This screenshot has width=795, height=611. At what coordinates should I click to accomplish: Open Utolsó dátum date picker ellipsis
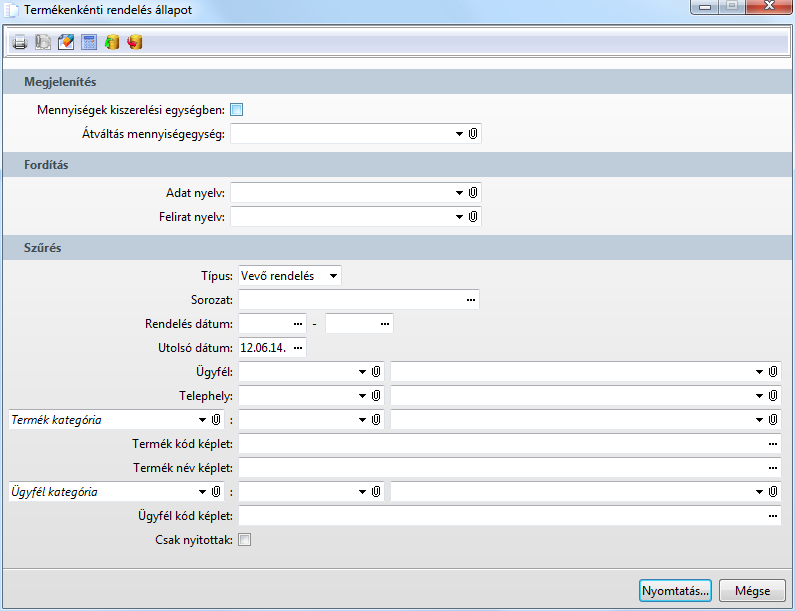click(x=298, y=348)
